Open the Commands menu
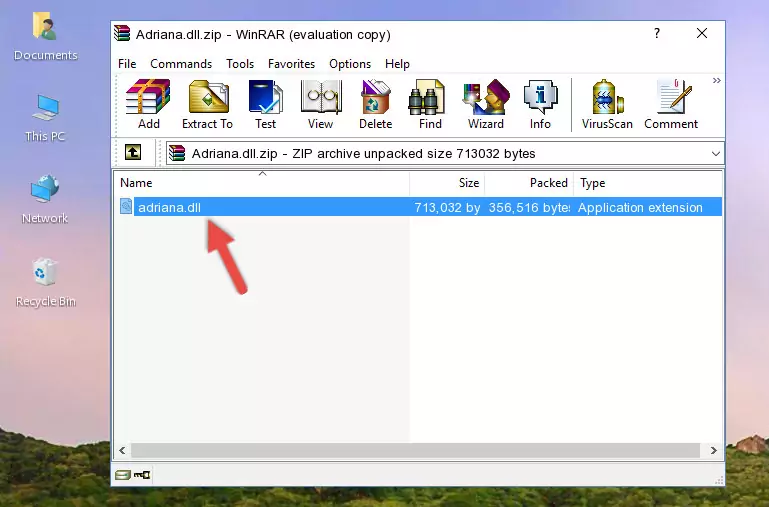 (x=181, y=64)
